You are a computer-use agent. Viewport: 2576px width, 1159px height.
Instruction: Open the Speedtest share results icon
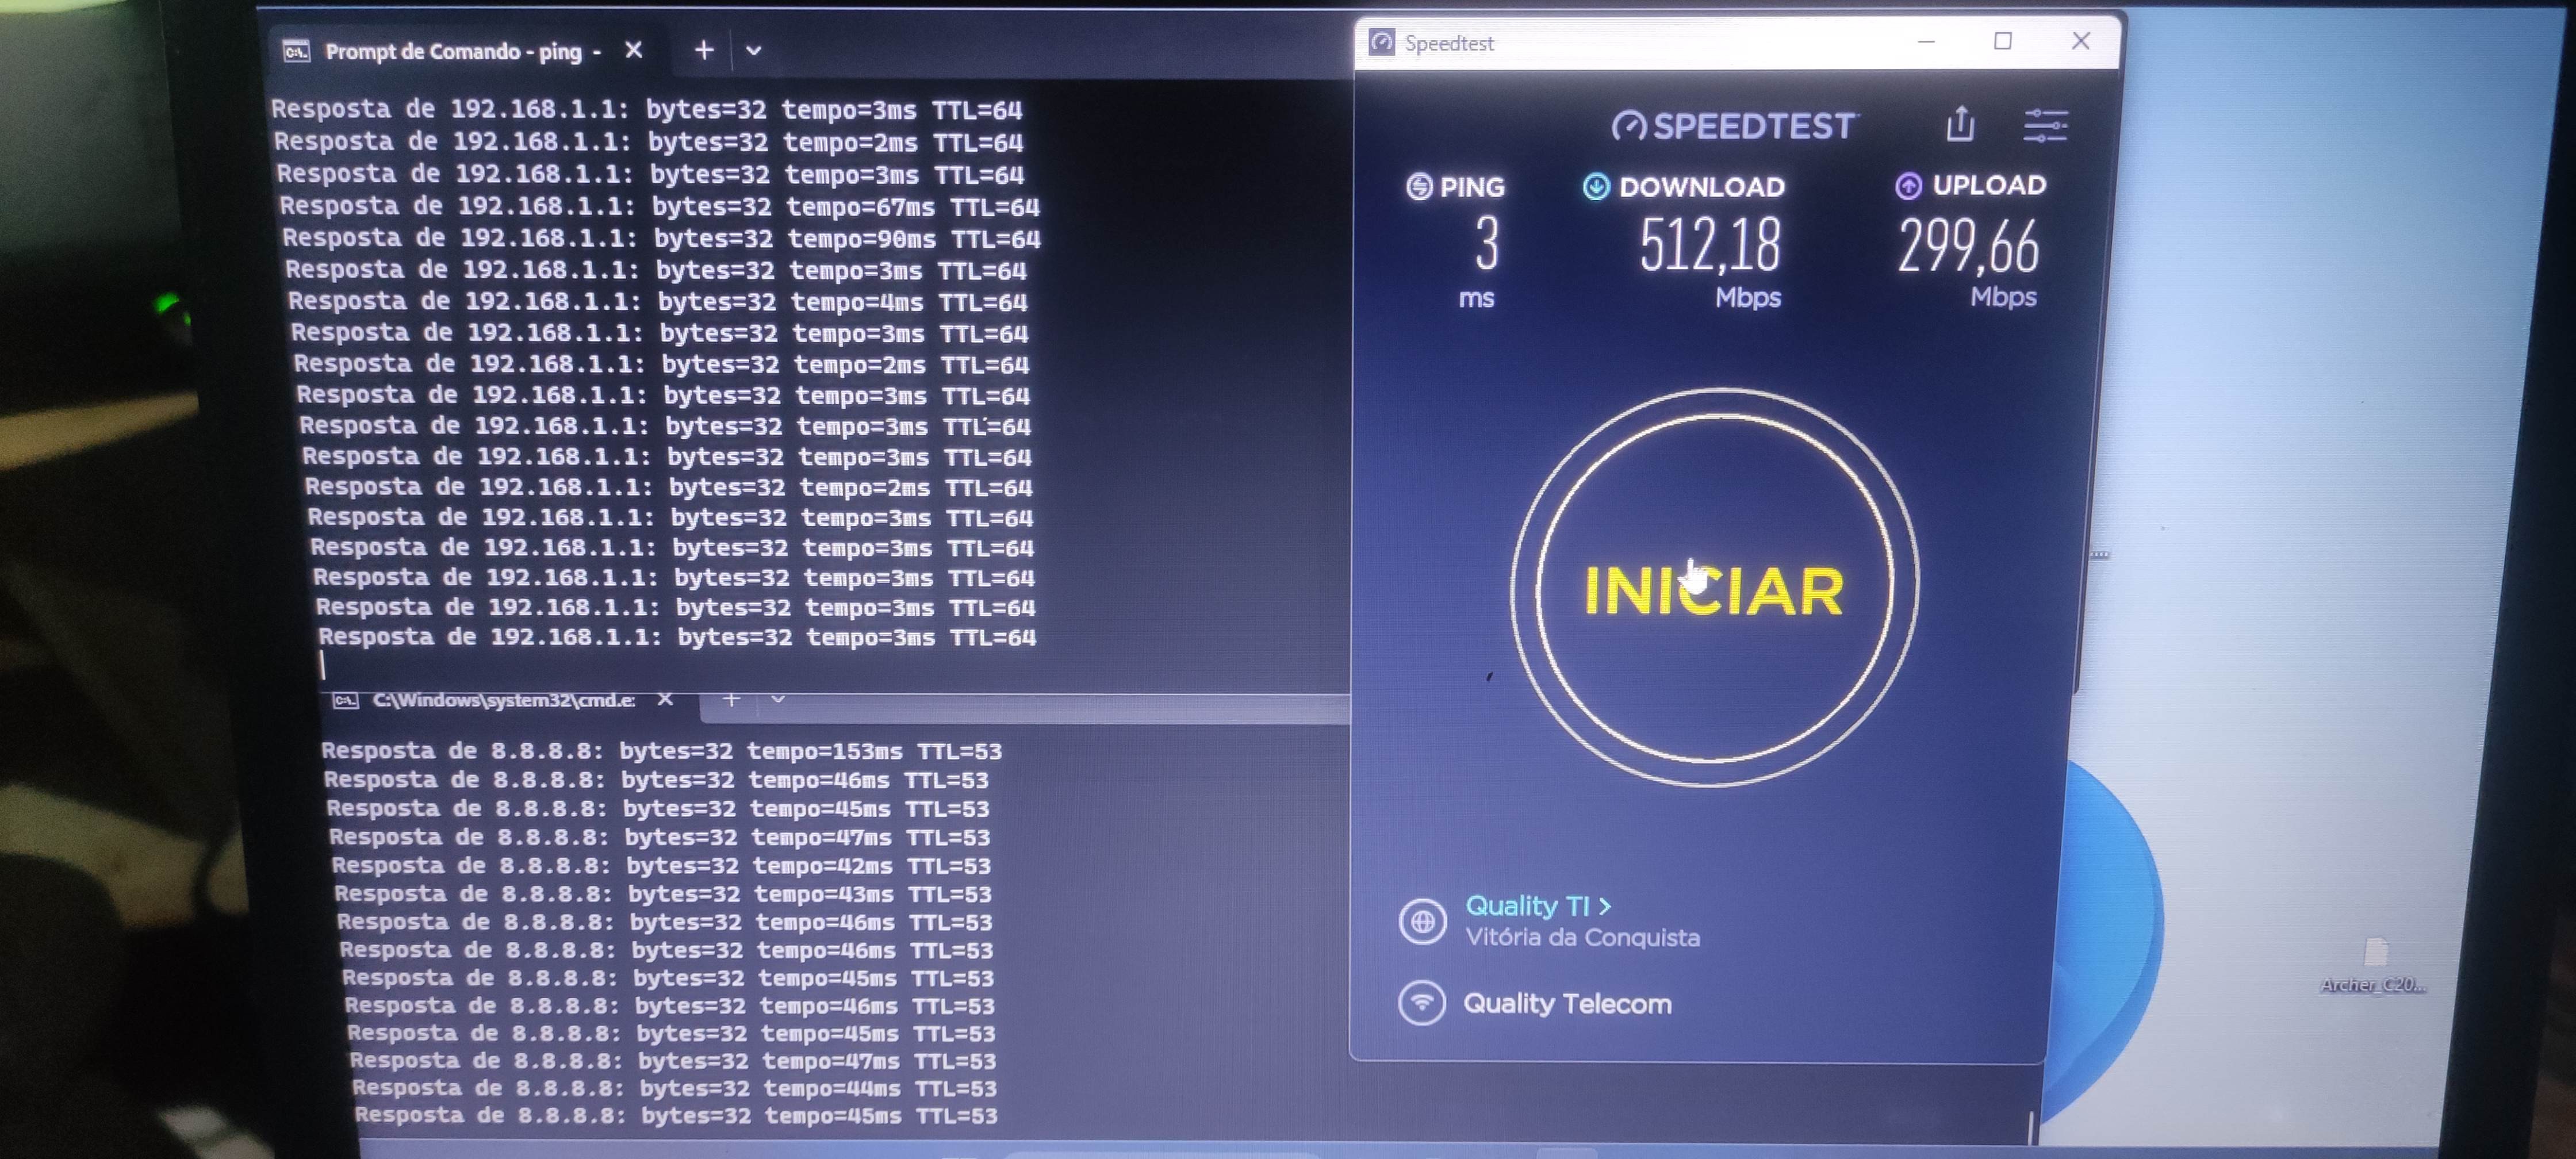point(1960,125)
